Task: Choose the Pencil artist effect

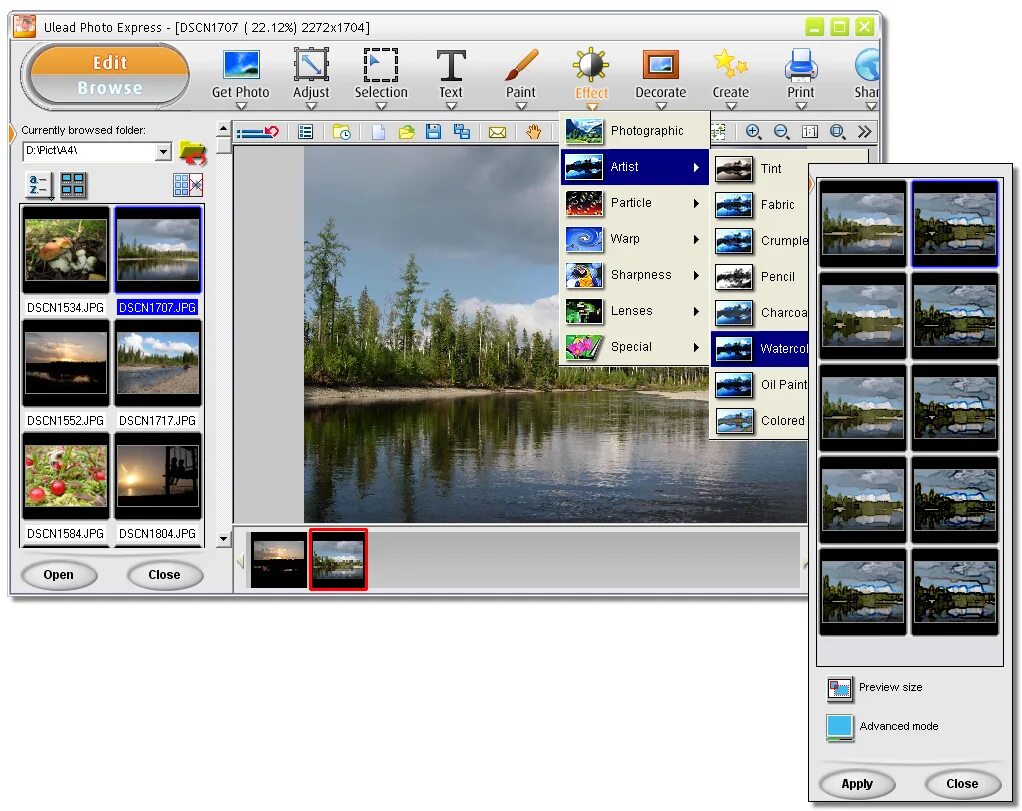Action: 760,277
